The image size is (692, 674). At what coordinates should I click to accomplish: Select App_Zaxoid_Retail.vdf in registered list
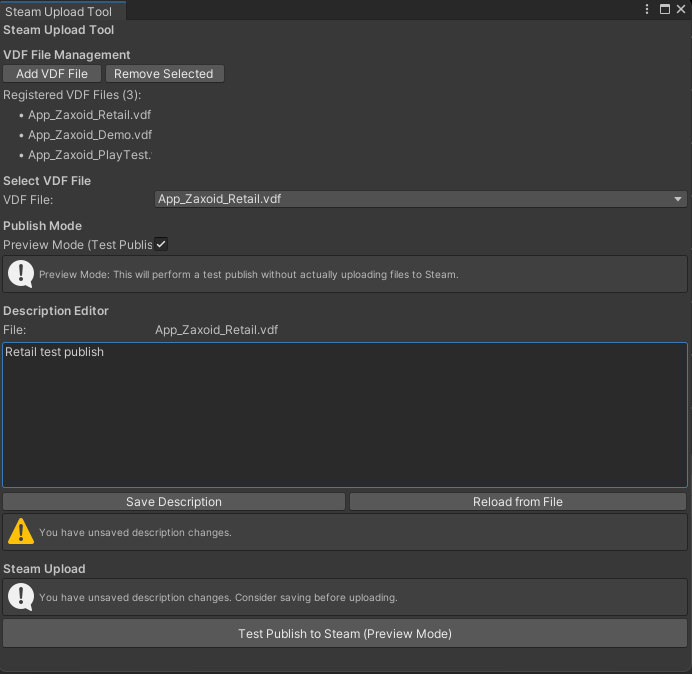point(90,115)
